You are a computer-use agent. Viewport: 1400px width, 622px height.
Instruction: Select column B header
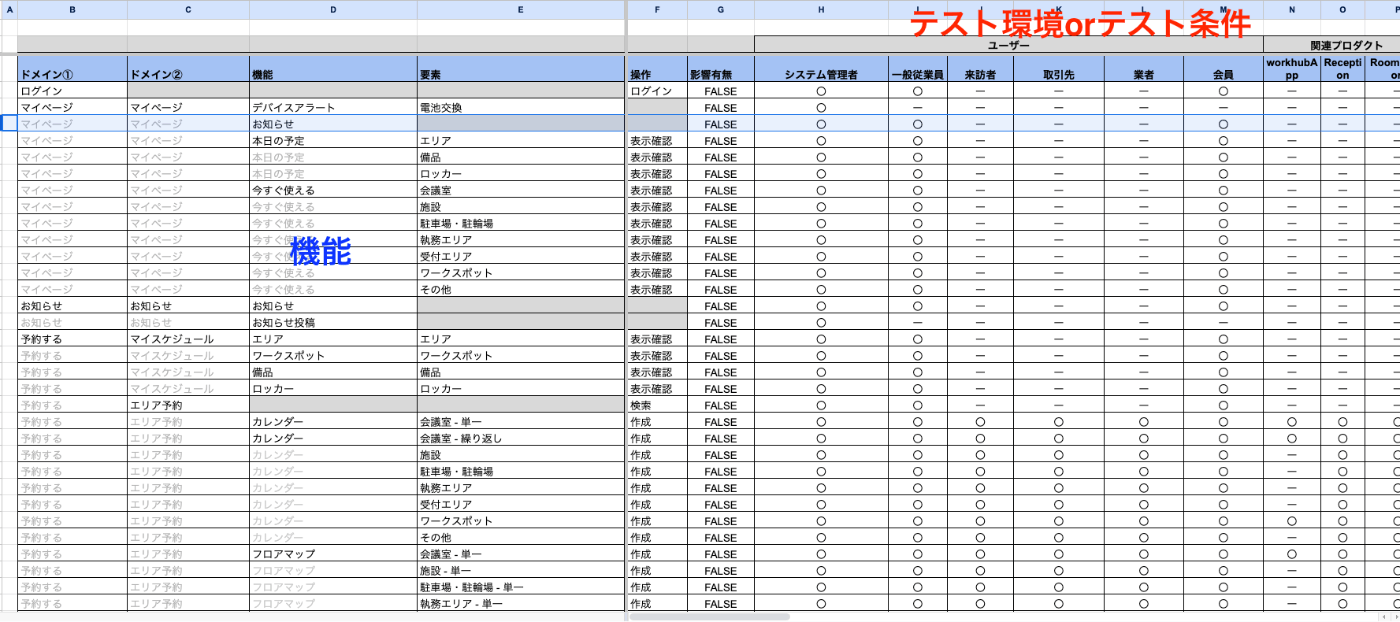click(x=72, y=9)
